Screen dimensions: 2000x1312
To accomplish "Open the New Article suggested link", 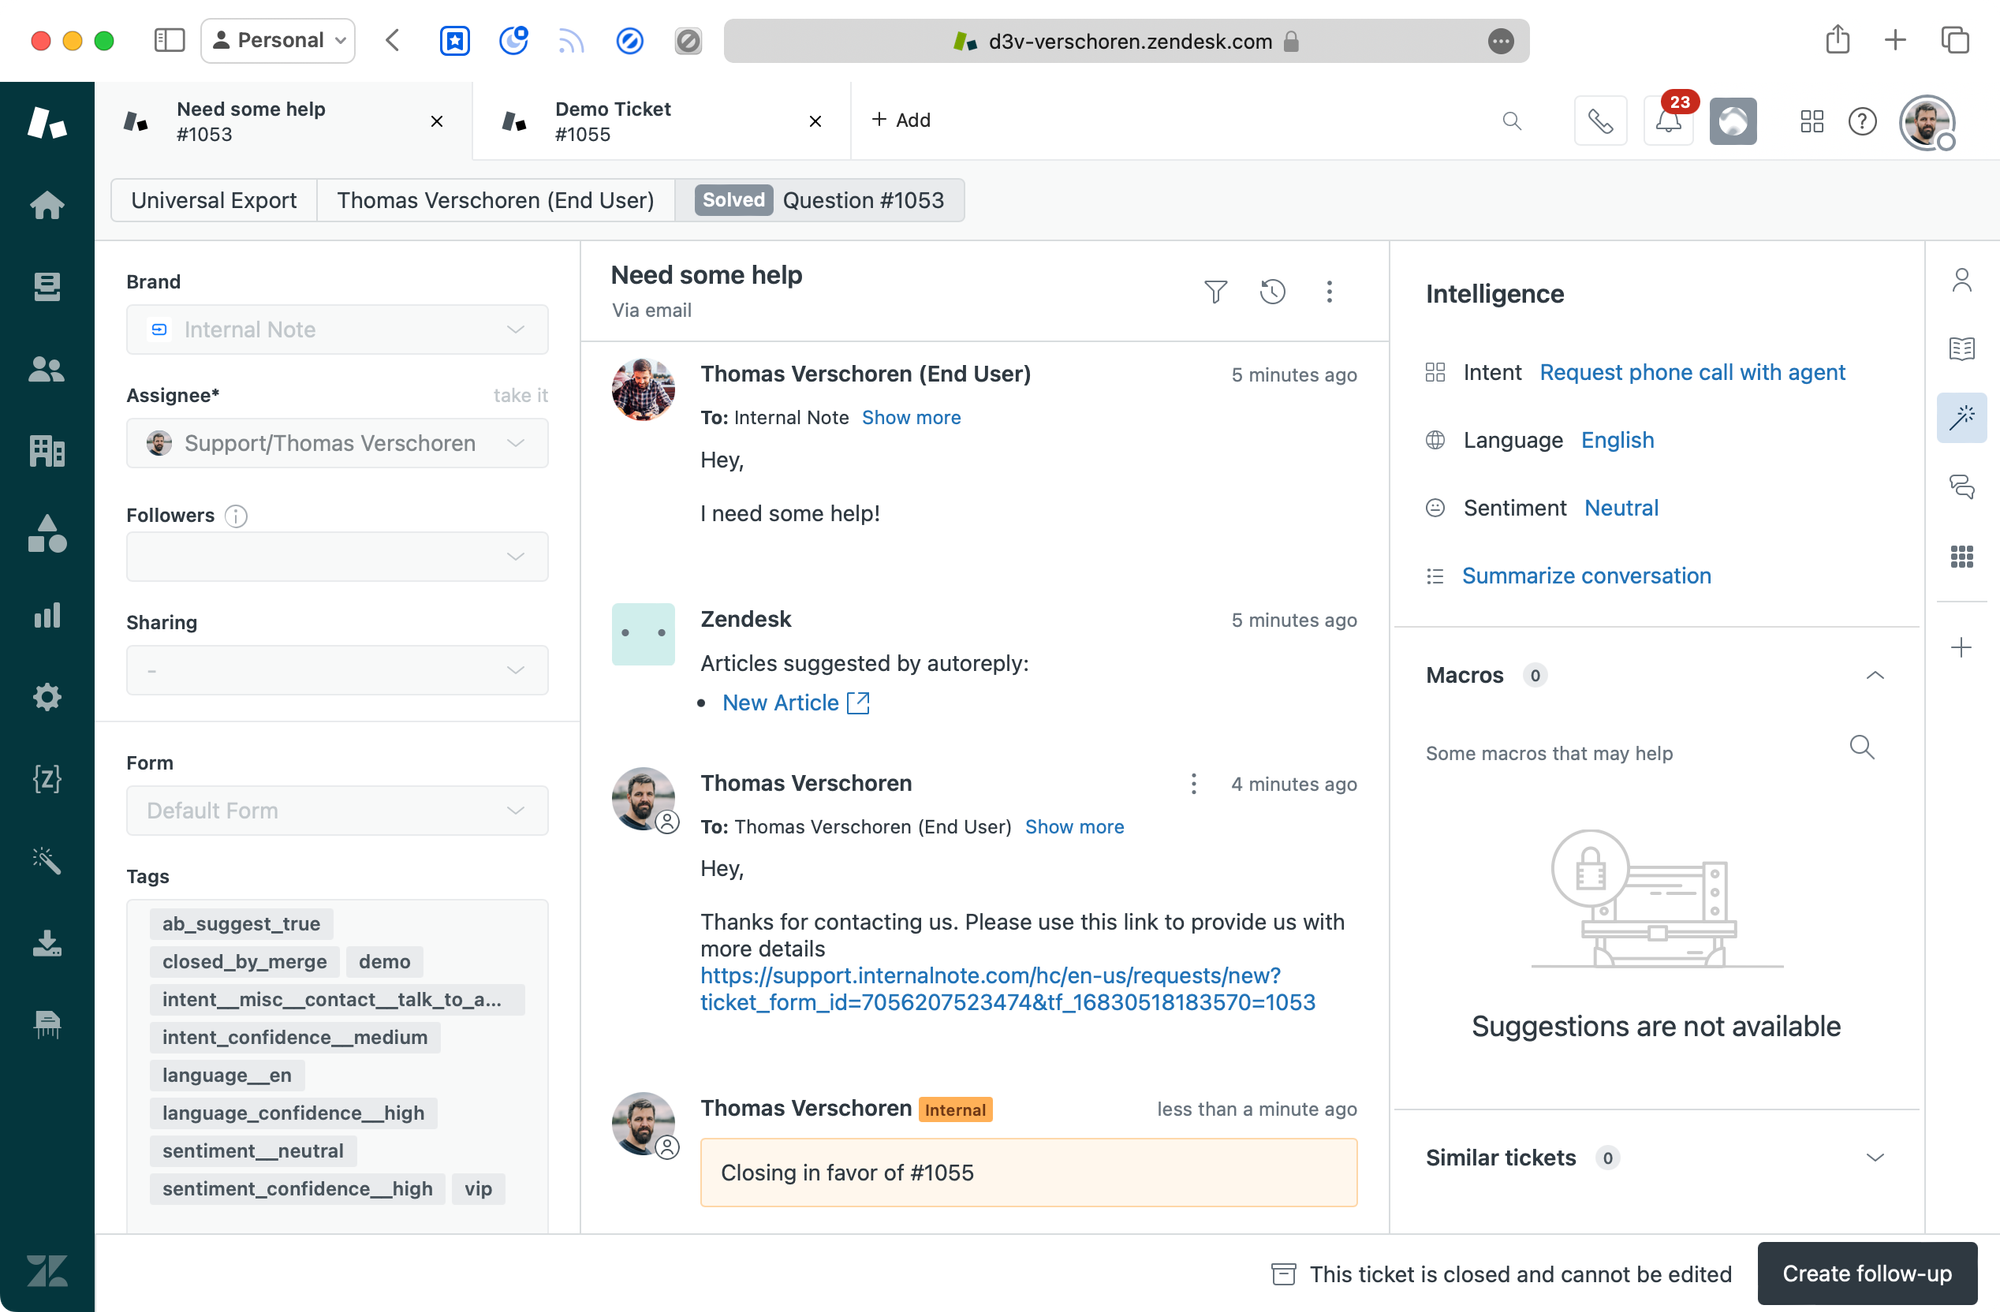I will (x=781, y=703).
